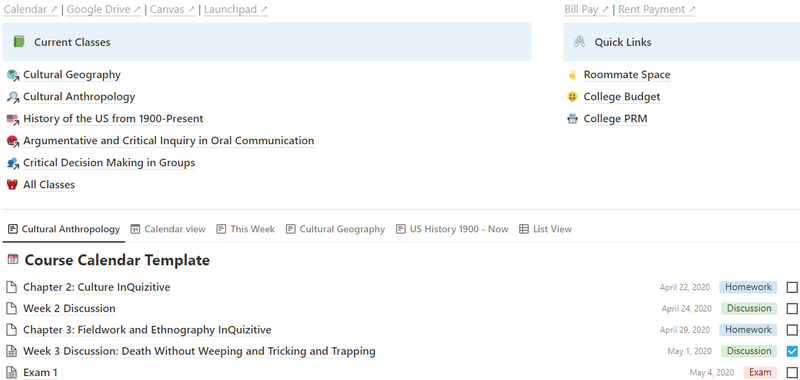Open Critical Decision Making in Groups page
Image resolution: width=800 pixels, height=380 pixels.
click(109, 163)
